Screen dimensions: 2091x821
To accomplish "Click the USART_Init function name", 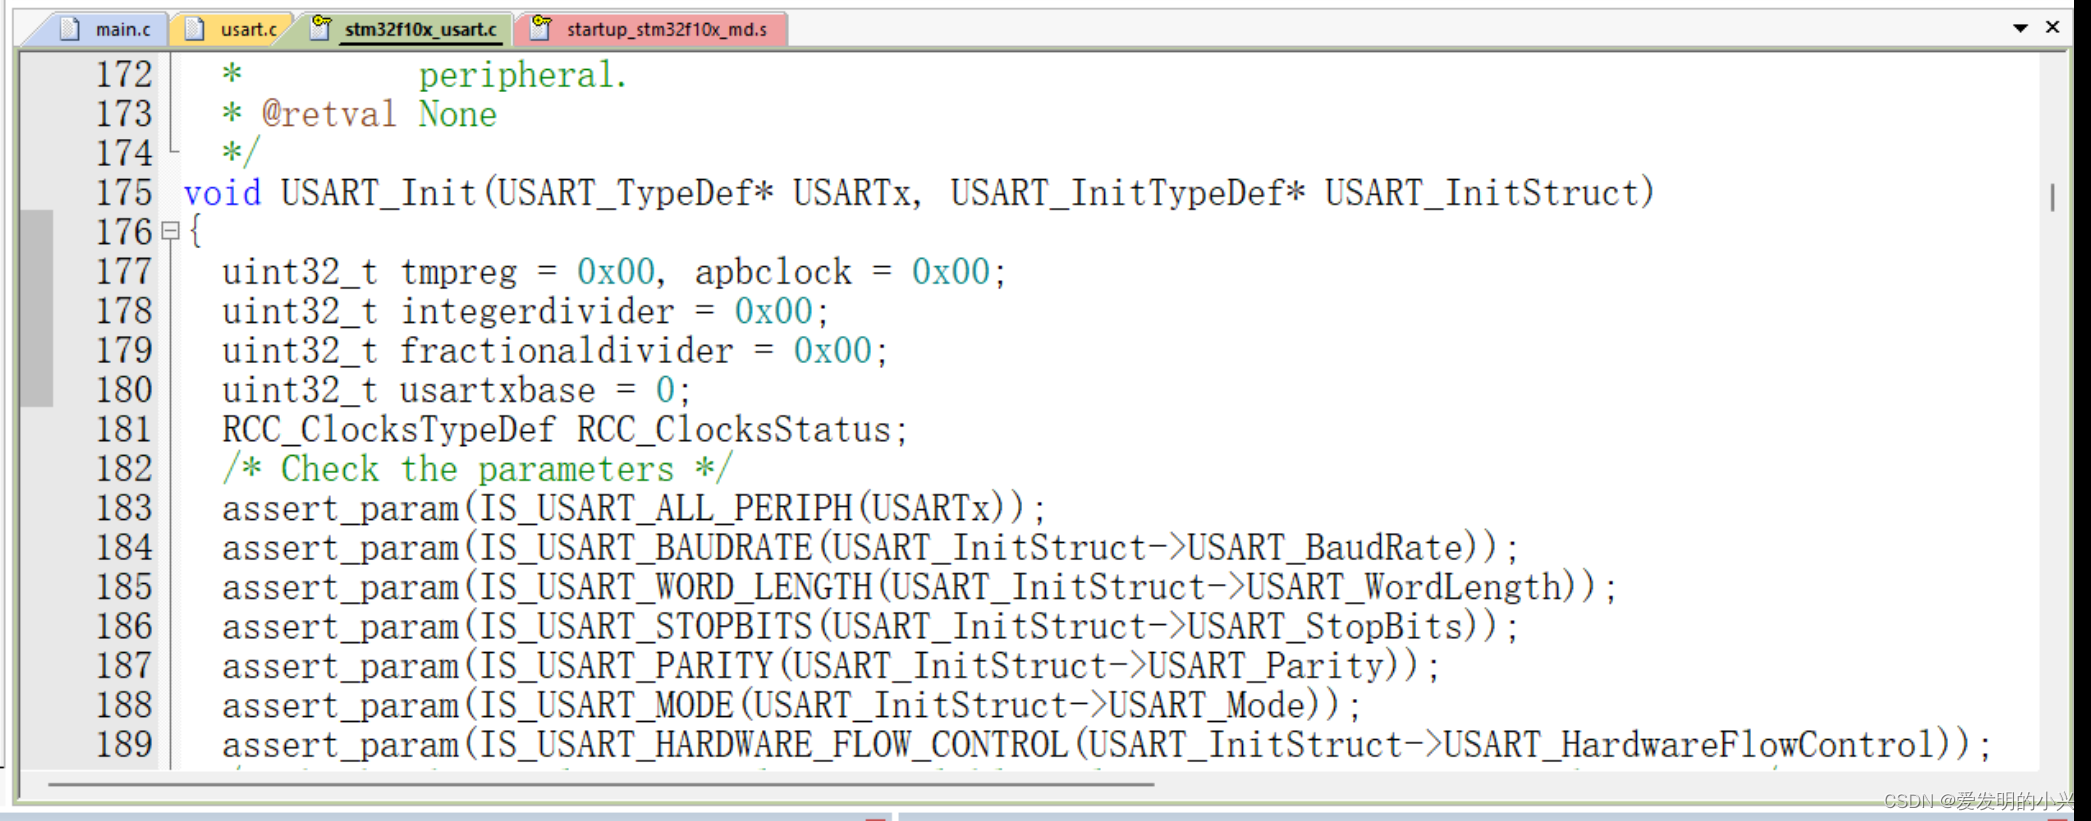I will coord(379,193).
